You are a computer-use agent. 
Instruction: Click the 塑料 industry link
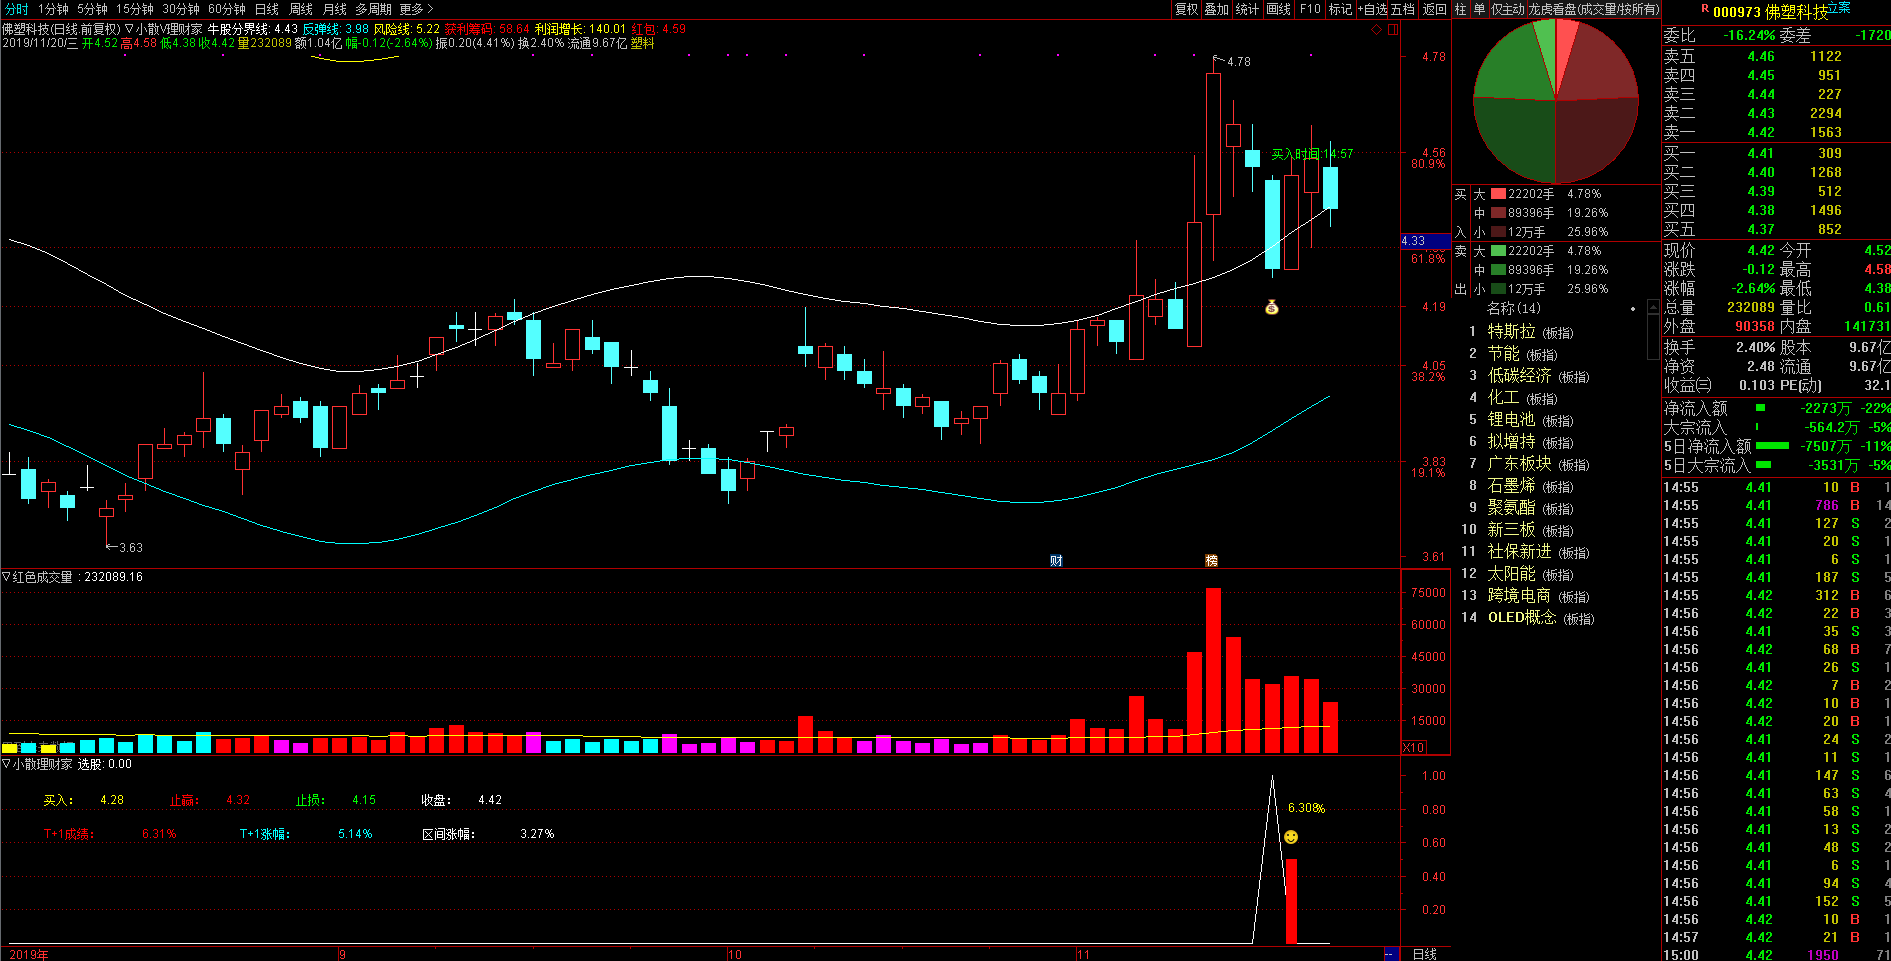pyautogui.click(x=642, y=43)
